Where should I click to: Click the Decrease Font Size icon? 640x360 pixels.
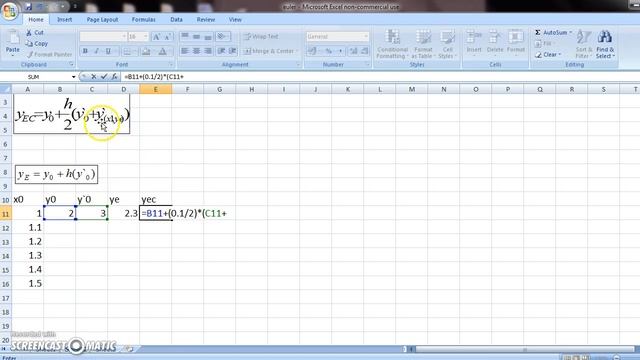[167, 37]
